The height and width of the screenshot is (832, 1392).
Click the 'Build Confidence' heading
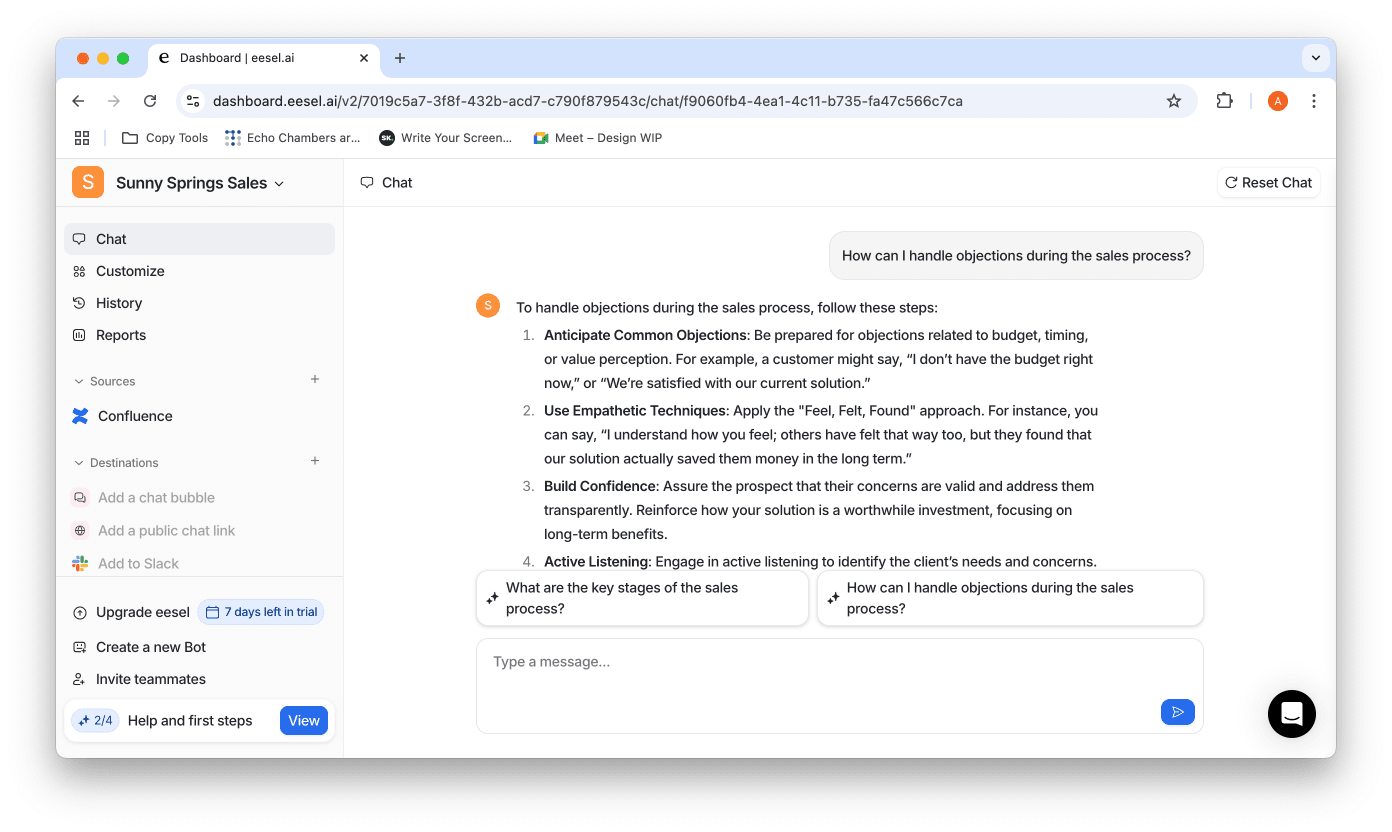[x=600, y=486]
